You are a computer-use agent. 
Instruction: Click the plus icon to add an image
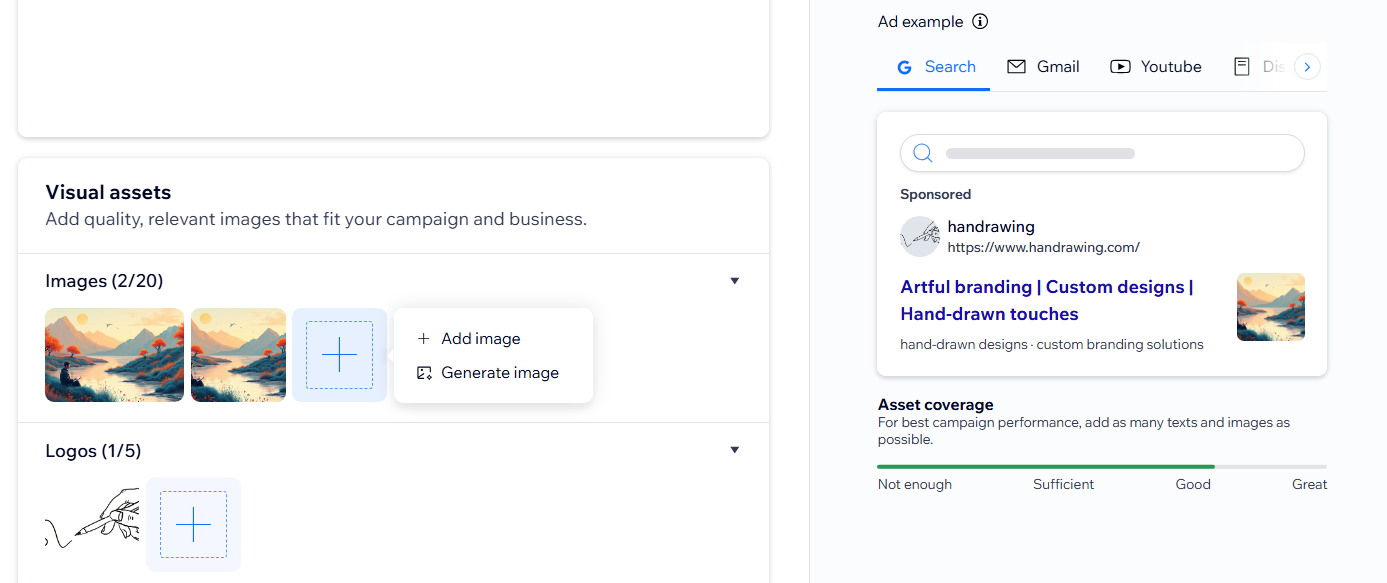click(x=339, y=355)
